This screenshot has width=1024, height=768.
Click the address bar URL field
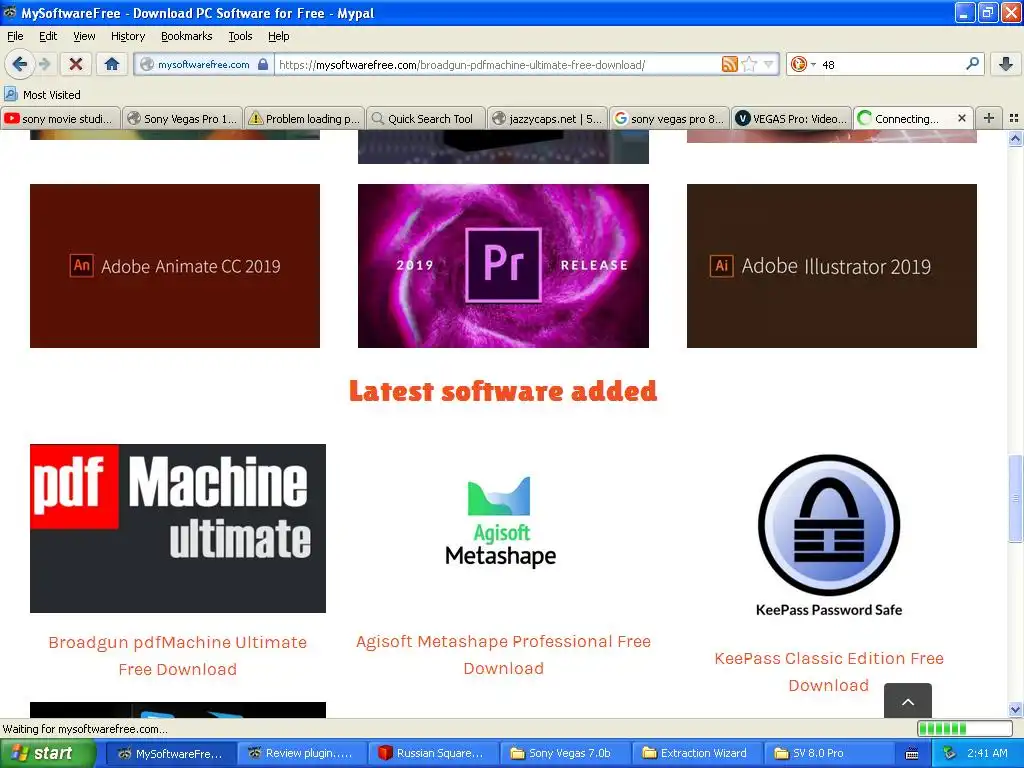pyautogui.click(x=500, y=64)
